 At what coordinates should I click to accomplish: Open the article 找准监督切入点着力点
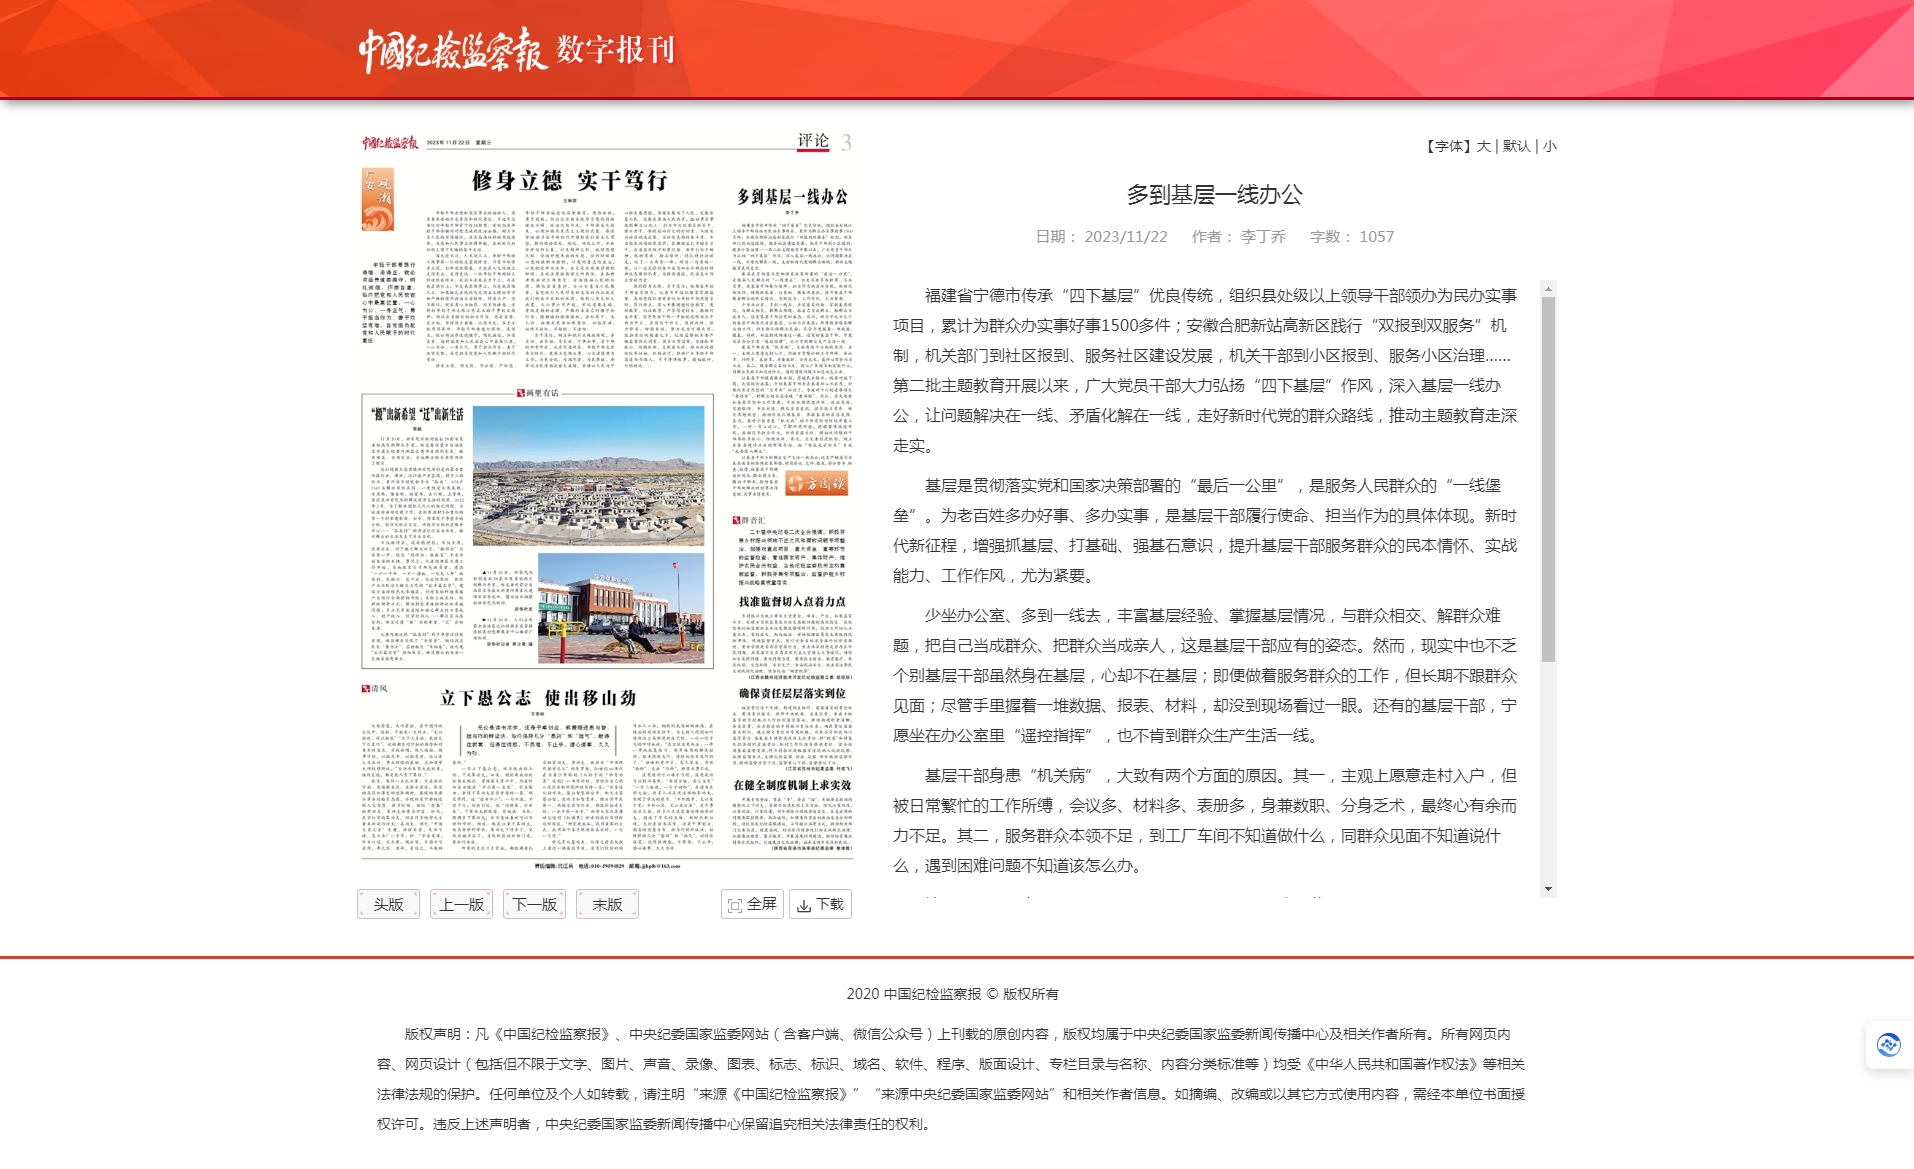[792, 602]
